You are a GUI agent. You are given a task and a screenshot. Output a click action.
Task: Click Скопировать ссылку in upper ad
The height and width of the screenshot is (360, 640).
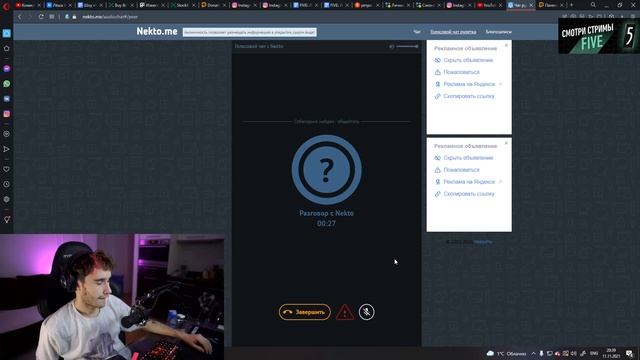click(x=469, y=96)
